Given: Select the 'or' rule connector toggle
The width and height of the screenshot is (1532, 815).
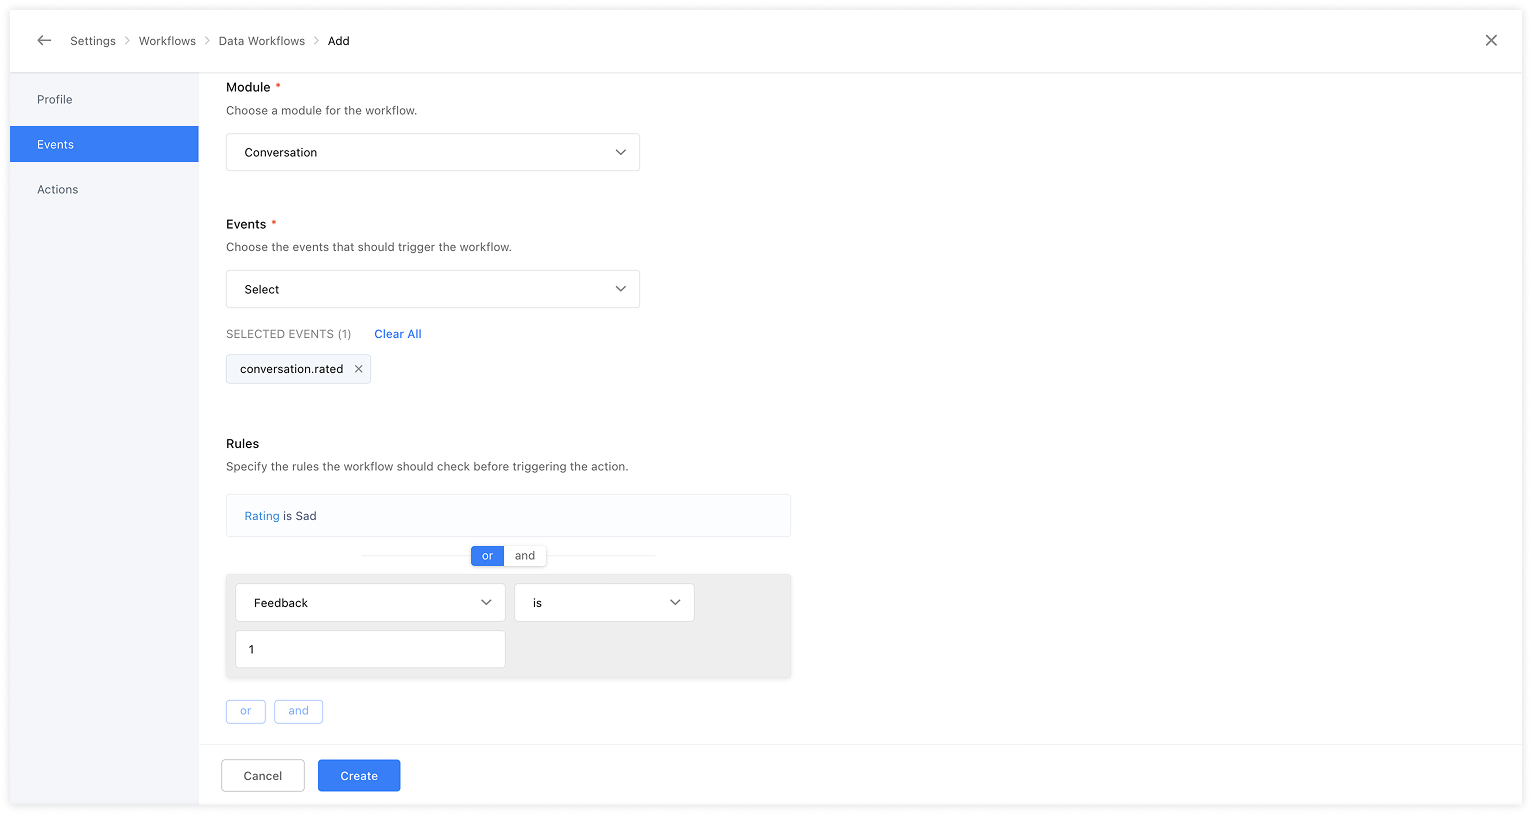Looking at the screenshot, I should point(487,556).
